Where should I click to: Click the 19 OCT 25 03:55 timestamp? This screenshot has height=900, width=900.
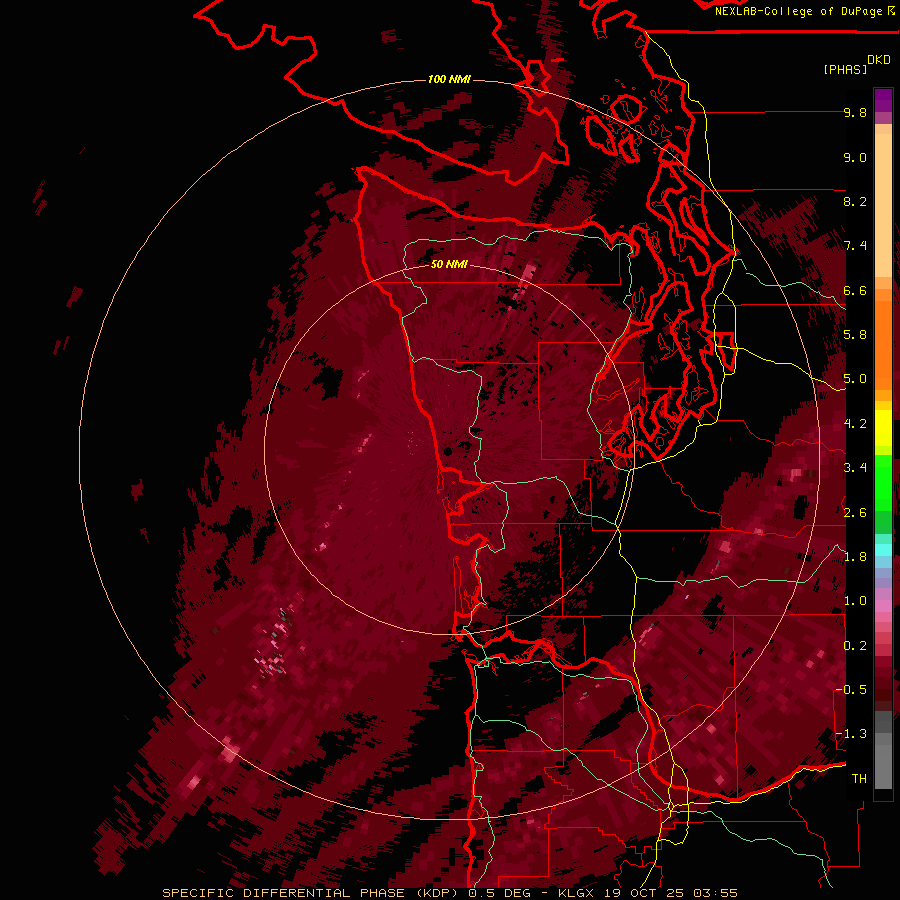coord(670,893)
